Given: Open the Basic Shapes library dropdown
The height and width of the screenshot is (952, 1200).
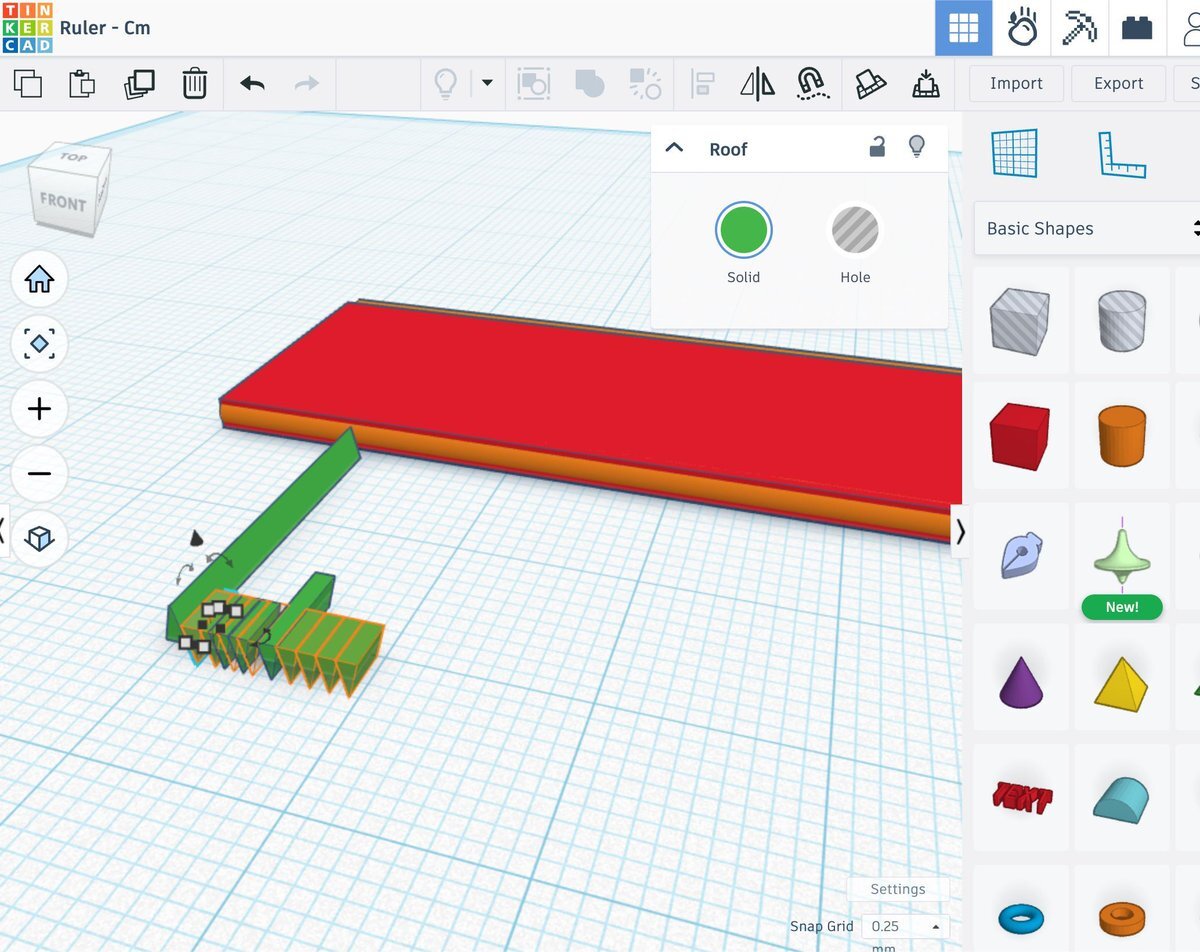Looking at the screenshot, I should point(1090,229).
